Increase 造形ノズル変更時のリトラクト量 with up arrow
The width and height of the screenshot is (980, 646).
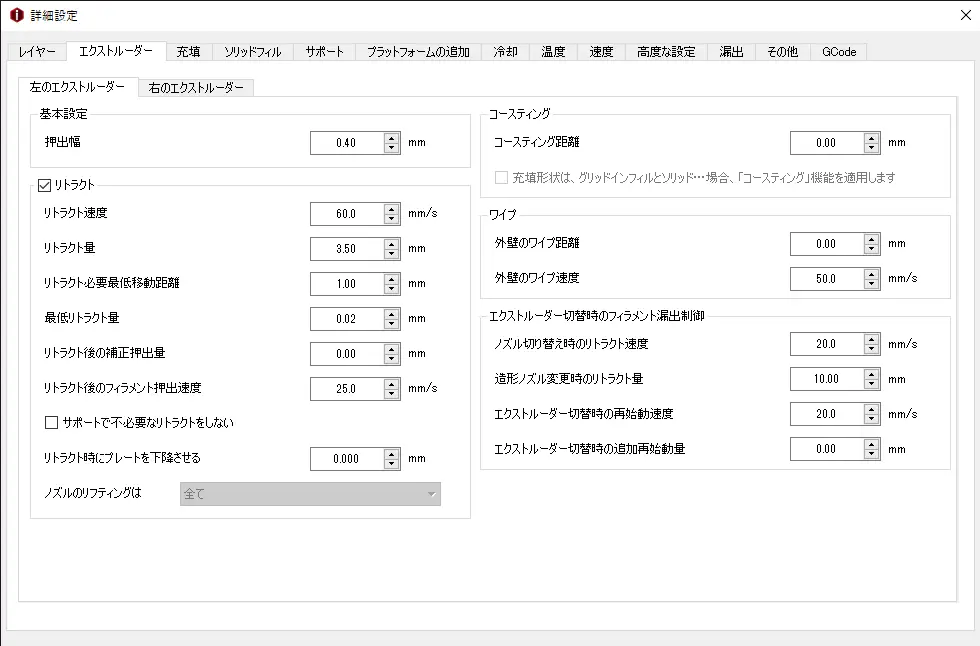tap(871, 374)
